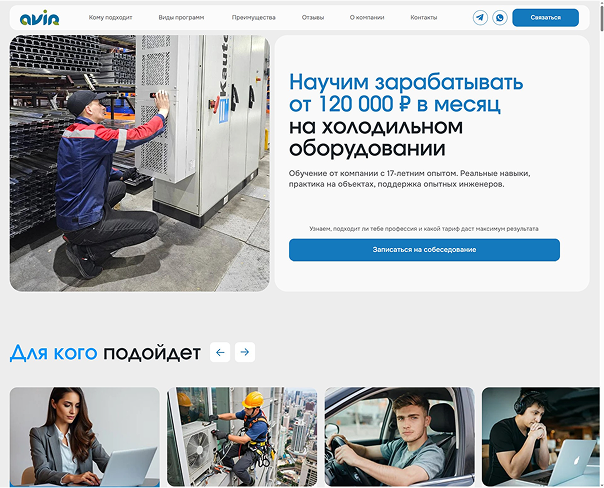Image resolution: width=604 pixels, height=488 pixels.
Task: Click the technician hero image
Action: click(139, 163)
